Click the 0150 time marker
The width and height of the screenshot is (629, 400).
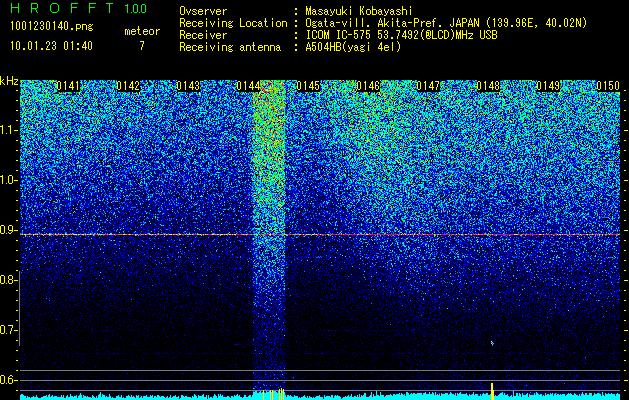pos(608,86)
